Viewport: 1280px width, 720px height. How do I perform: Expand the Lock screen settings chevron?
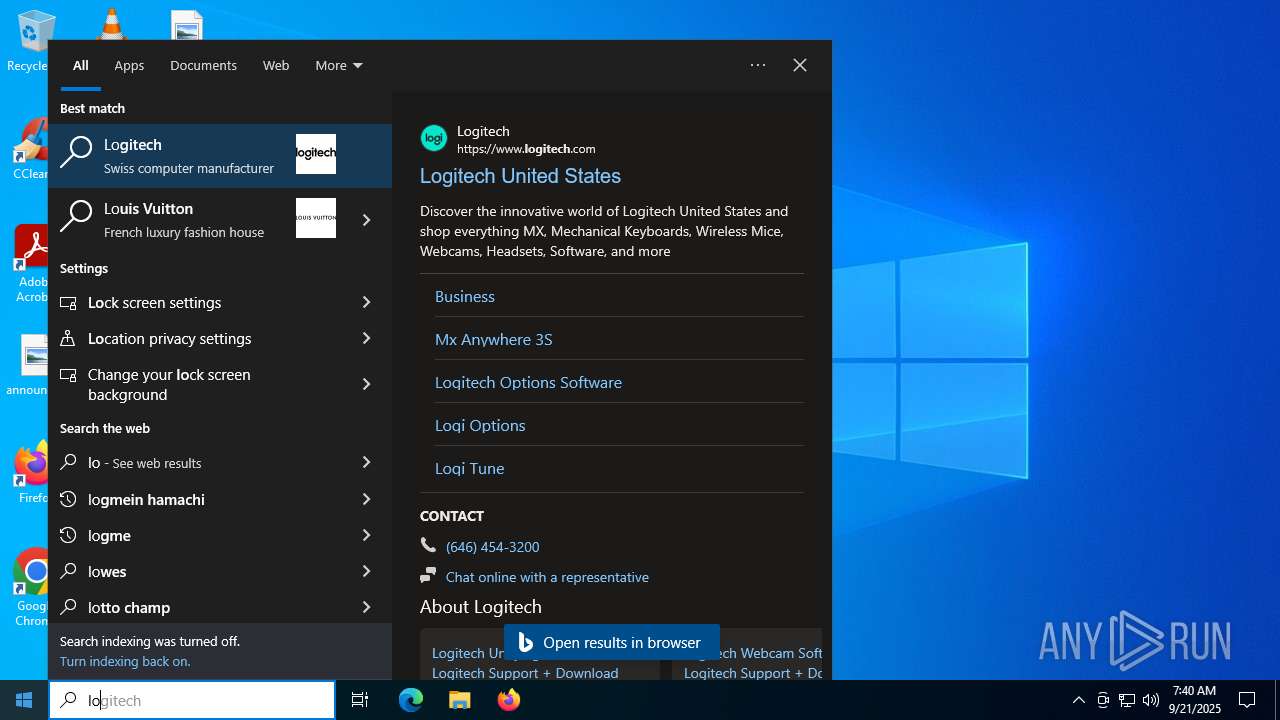click(x=366, y=302)
